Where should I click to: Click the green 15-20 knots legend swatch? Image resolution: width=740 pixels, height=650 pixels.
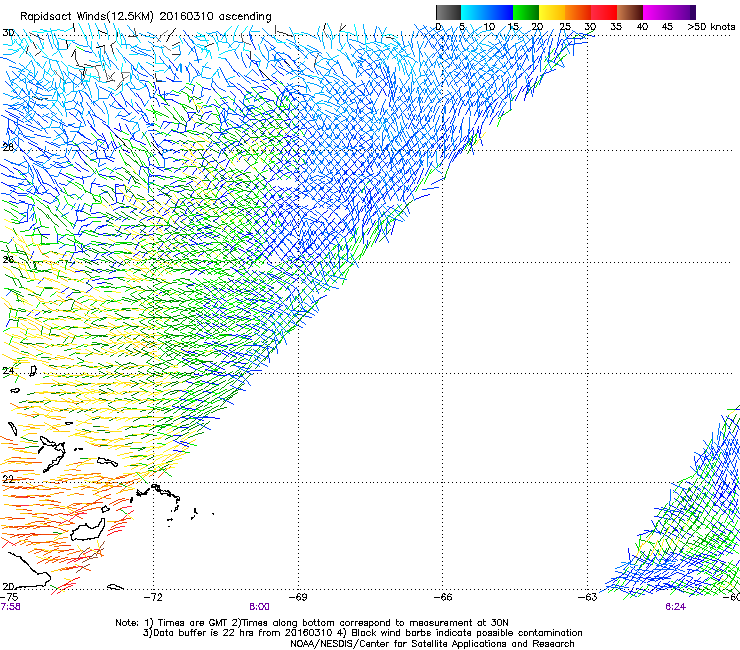526,12
